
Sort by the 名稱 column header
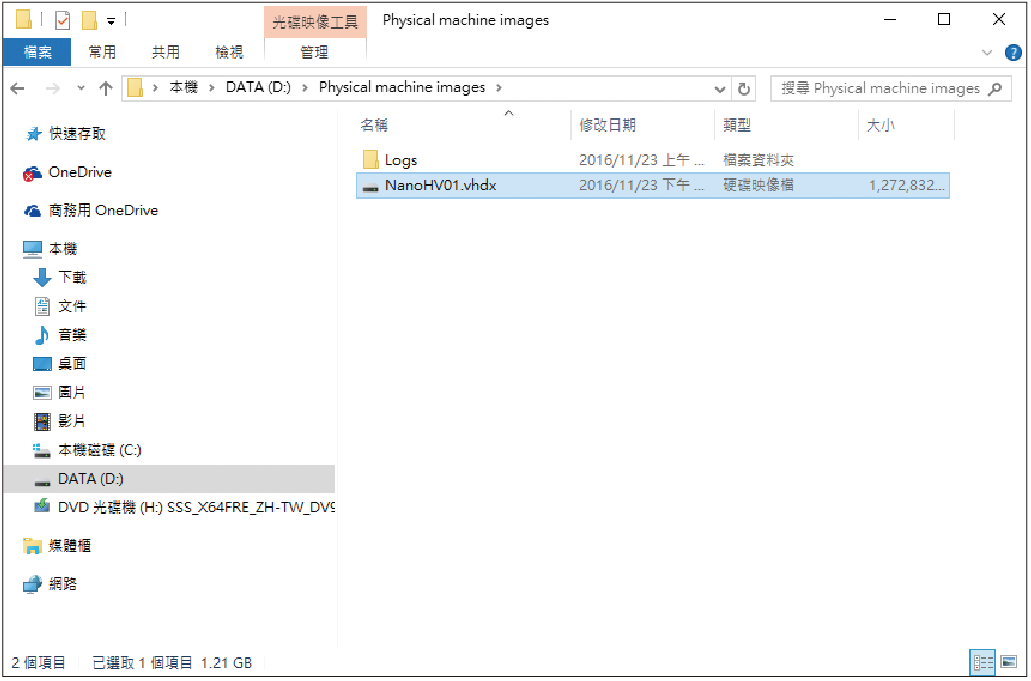pos(374,125)
